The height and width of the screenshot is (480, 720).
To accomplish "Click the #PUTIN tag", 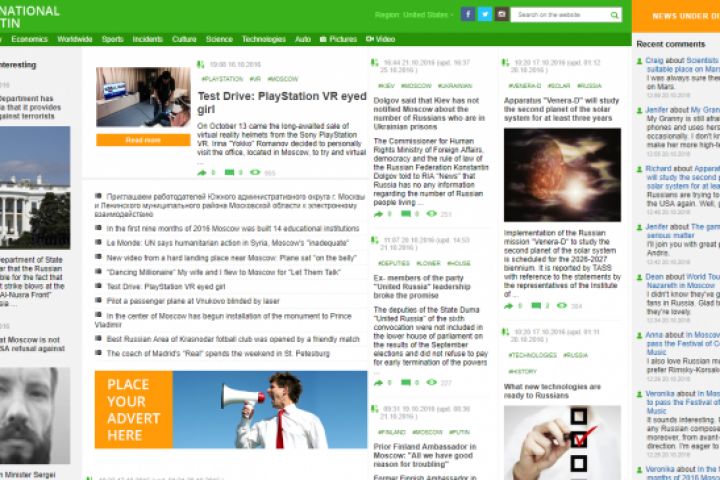I will 459,432.
